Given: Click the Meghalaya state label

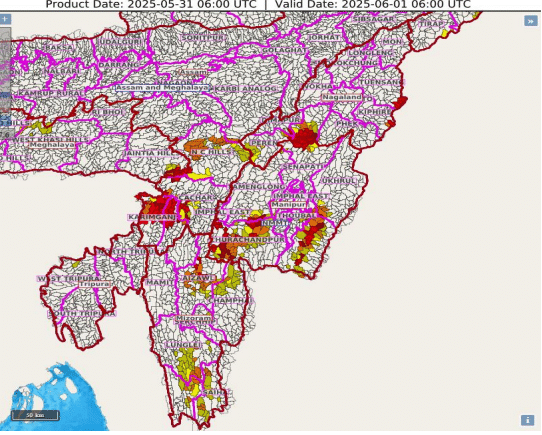Looking at the screenshot, I should [52, 145].
